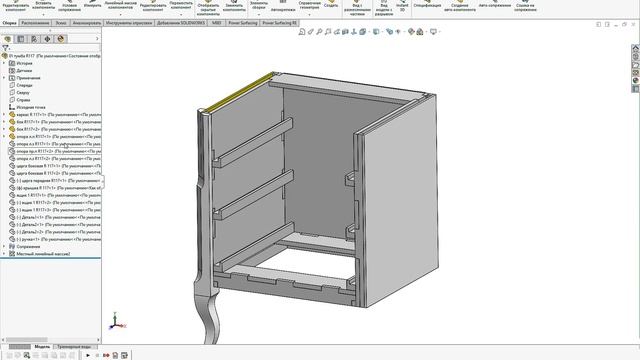Expand the Примечания tree node
This screenshot has height=360, width=640.
(4, 78)
